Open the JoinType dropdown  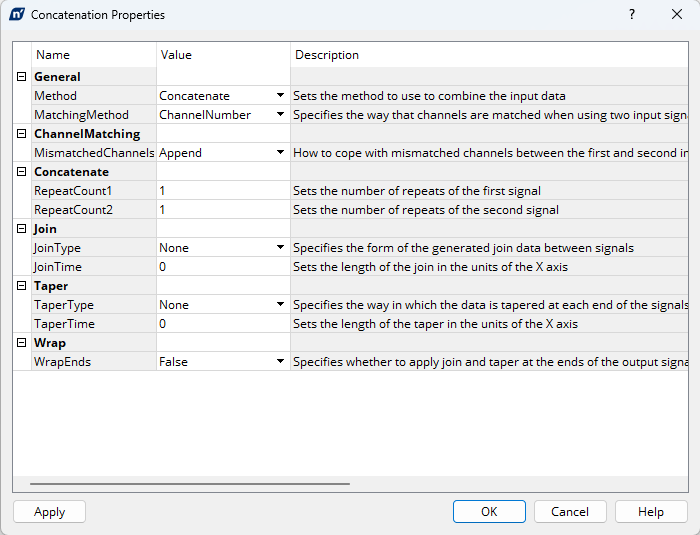coord(281,248)
